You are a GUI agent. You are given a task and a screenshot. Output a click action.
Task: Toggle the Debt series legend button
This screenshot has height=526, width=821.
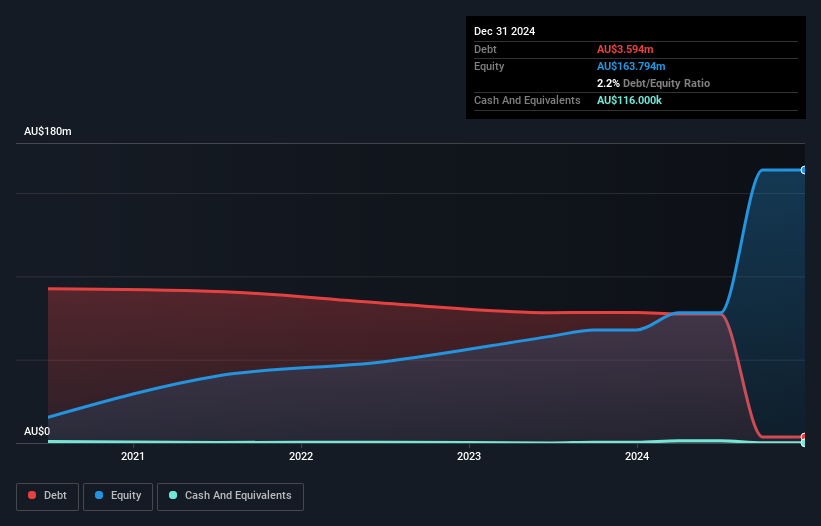(48, 496)
